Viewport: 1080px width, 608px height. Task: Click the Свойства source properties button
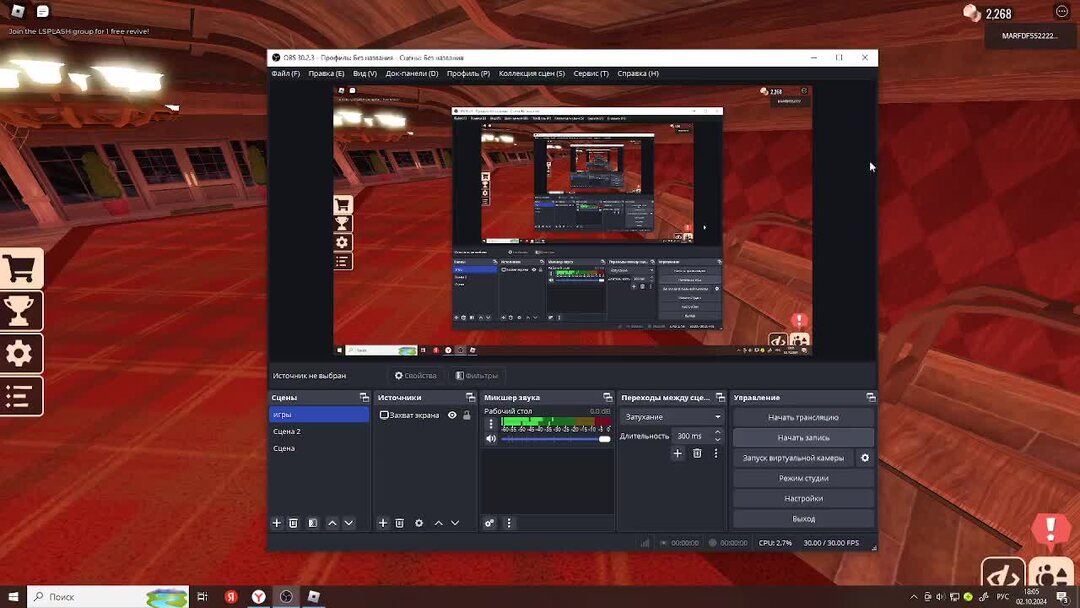[x=415, y=376]
